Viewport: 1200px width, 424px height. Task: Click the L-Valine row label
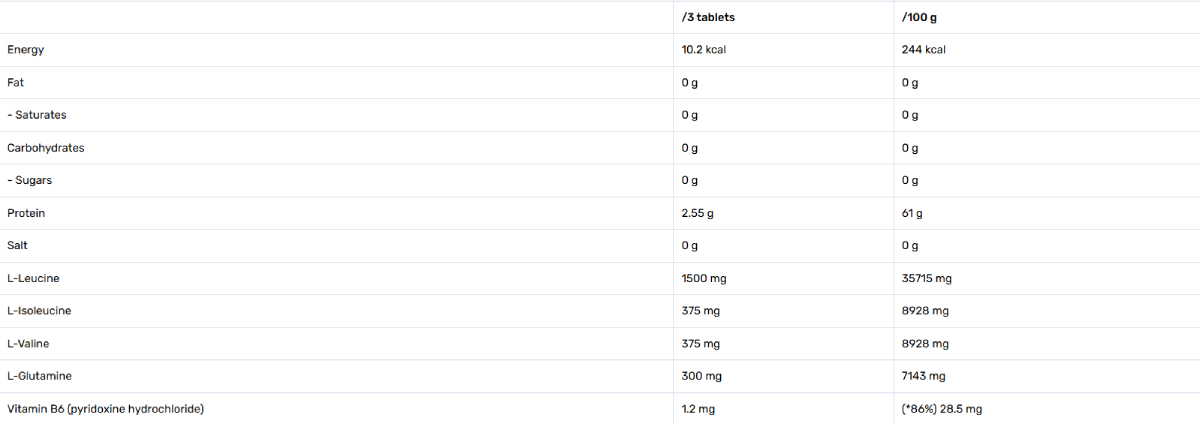(x=28, y=344)
